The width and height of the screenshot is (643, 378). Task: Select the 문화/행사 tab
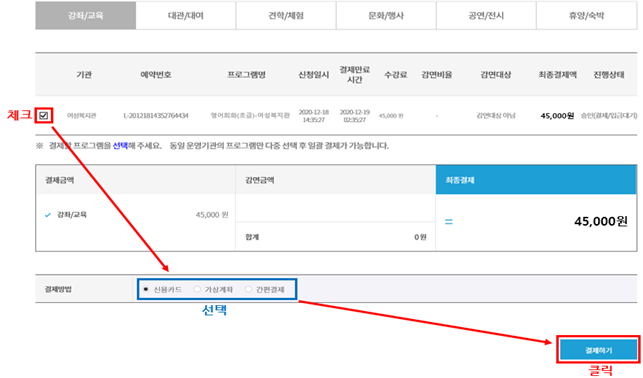click(x=386, y=16)
